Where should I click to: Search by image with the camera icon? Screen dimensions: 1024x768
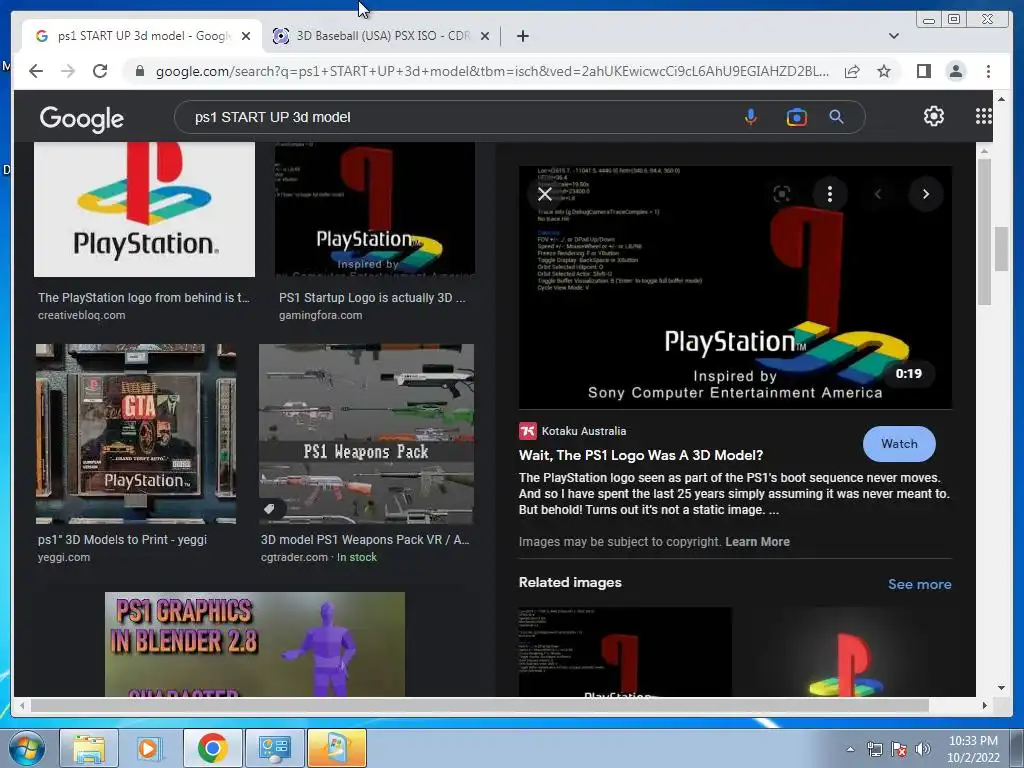click(x=796, y=118)
